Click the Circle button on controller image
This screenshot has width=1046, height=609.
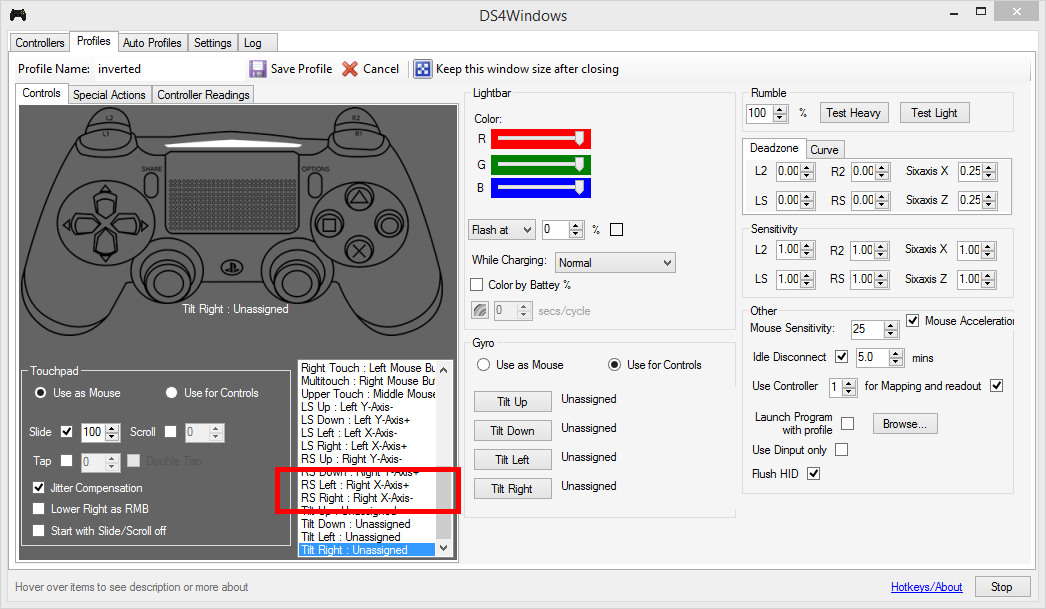coord(388,224)
